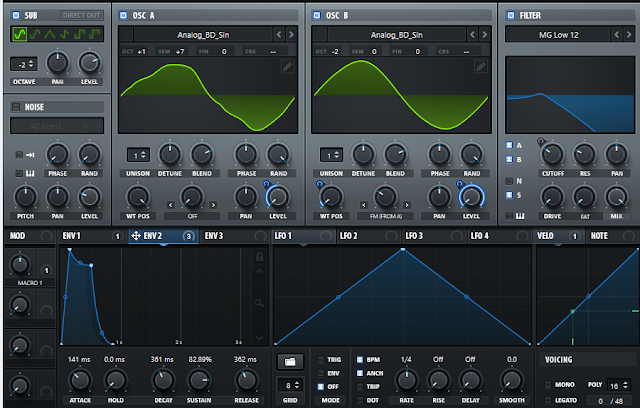Viewport: 640px width, 408px height.
Task: Disable the OSC A power switch
Action: (x=123, y=16)
